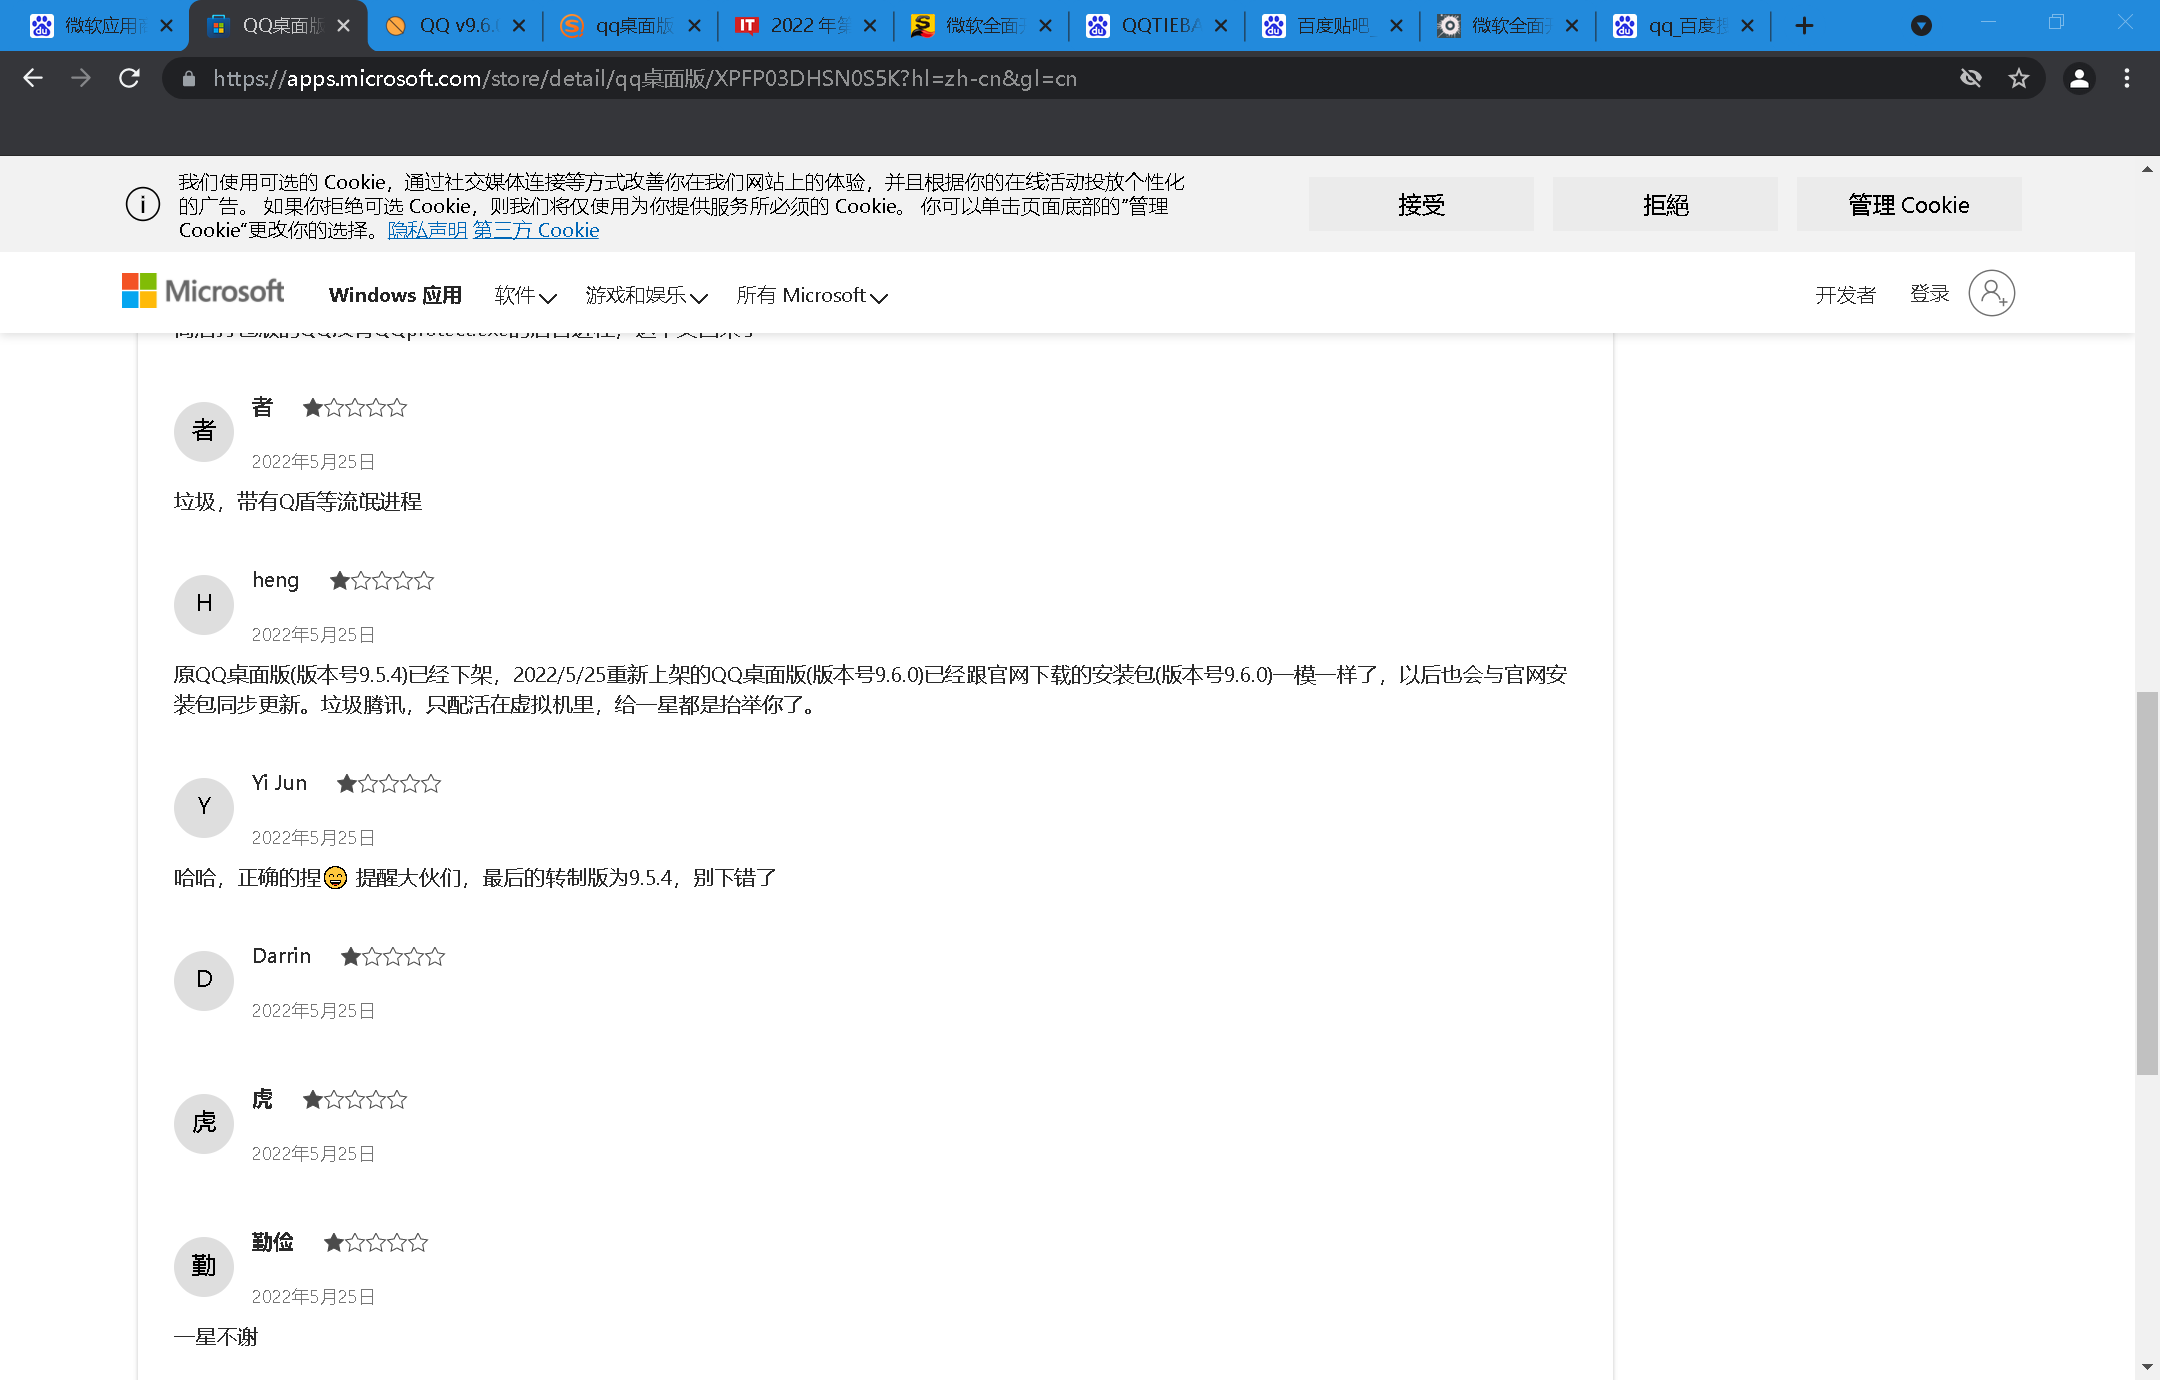Click the browser reload page icon
The image size is (2160, 1380).
tap(129, 78)
